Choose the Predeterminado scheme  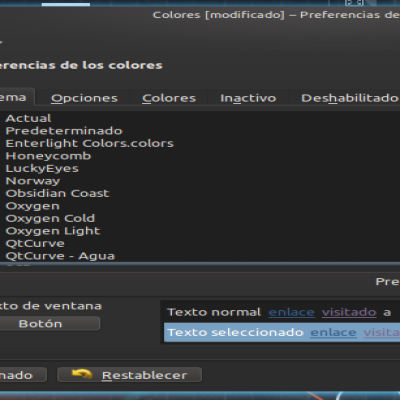coord(64,131)
